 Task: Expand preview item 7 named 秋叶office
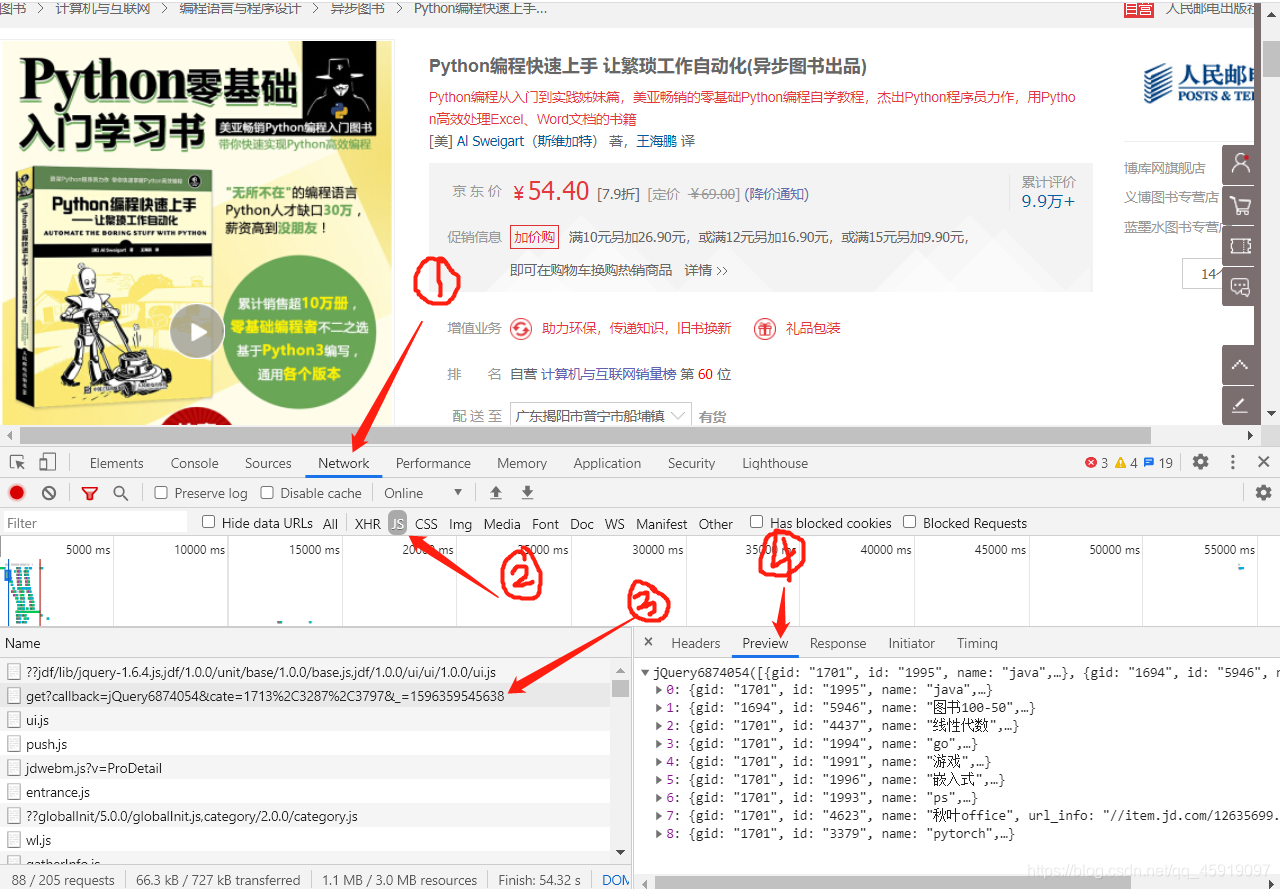[658, 816]
